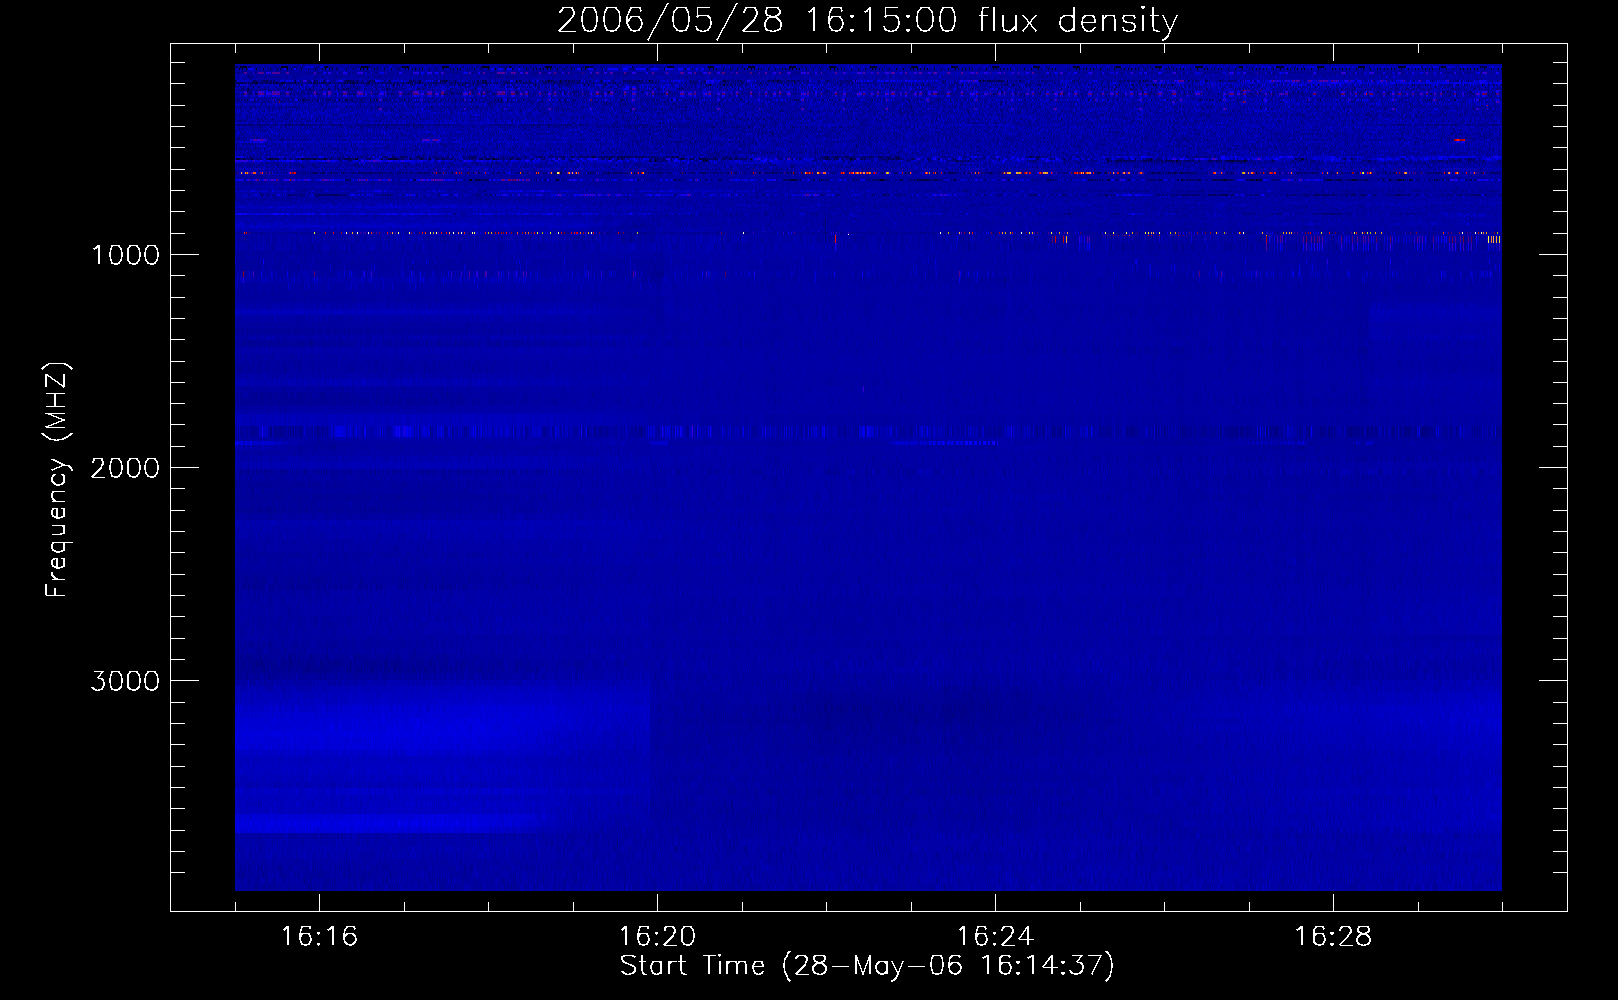The height and width of the screenshot is (1000, 1618).
Task: Click the '3000' frequency tick label
Action: (125, 681)
